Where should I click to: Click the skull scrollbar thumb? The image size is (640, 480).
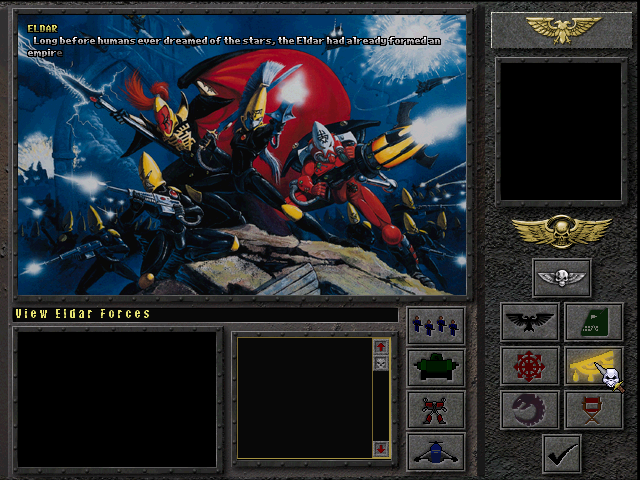click(x=381, y=363)
